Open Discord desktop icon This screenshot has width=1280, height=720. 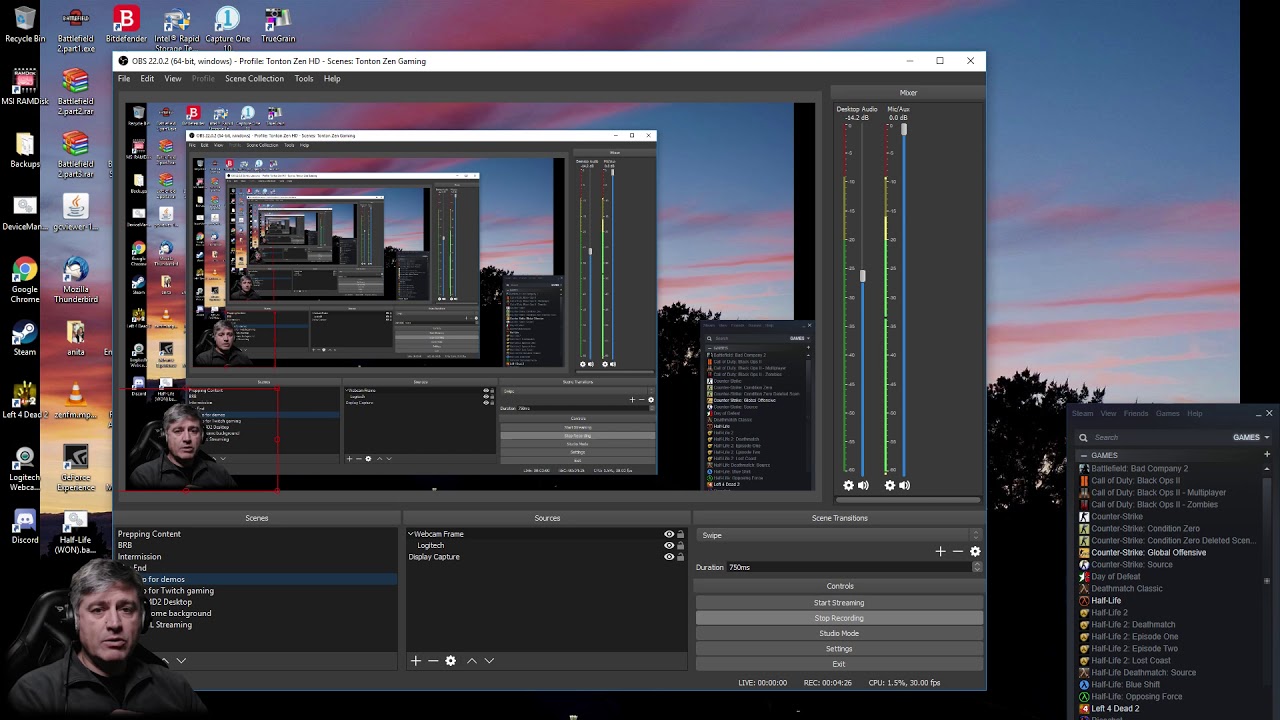(x=25, y=527)
